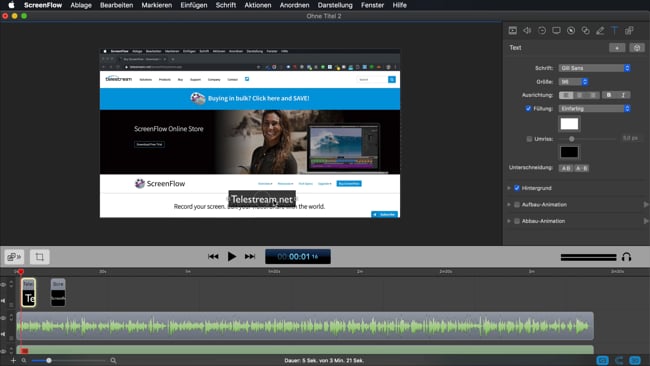Open the canvas multi-window options button

click(14, 257)
